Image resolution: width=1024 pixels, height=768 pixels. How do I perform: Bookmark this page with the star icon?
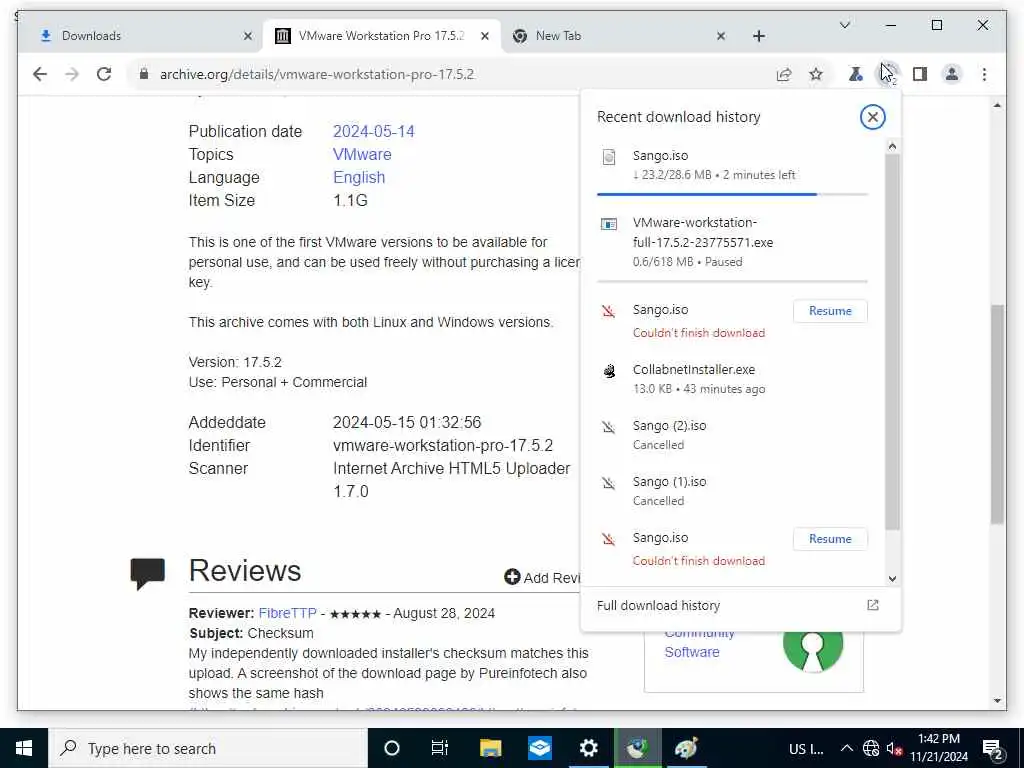(x=816, y=74)
